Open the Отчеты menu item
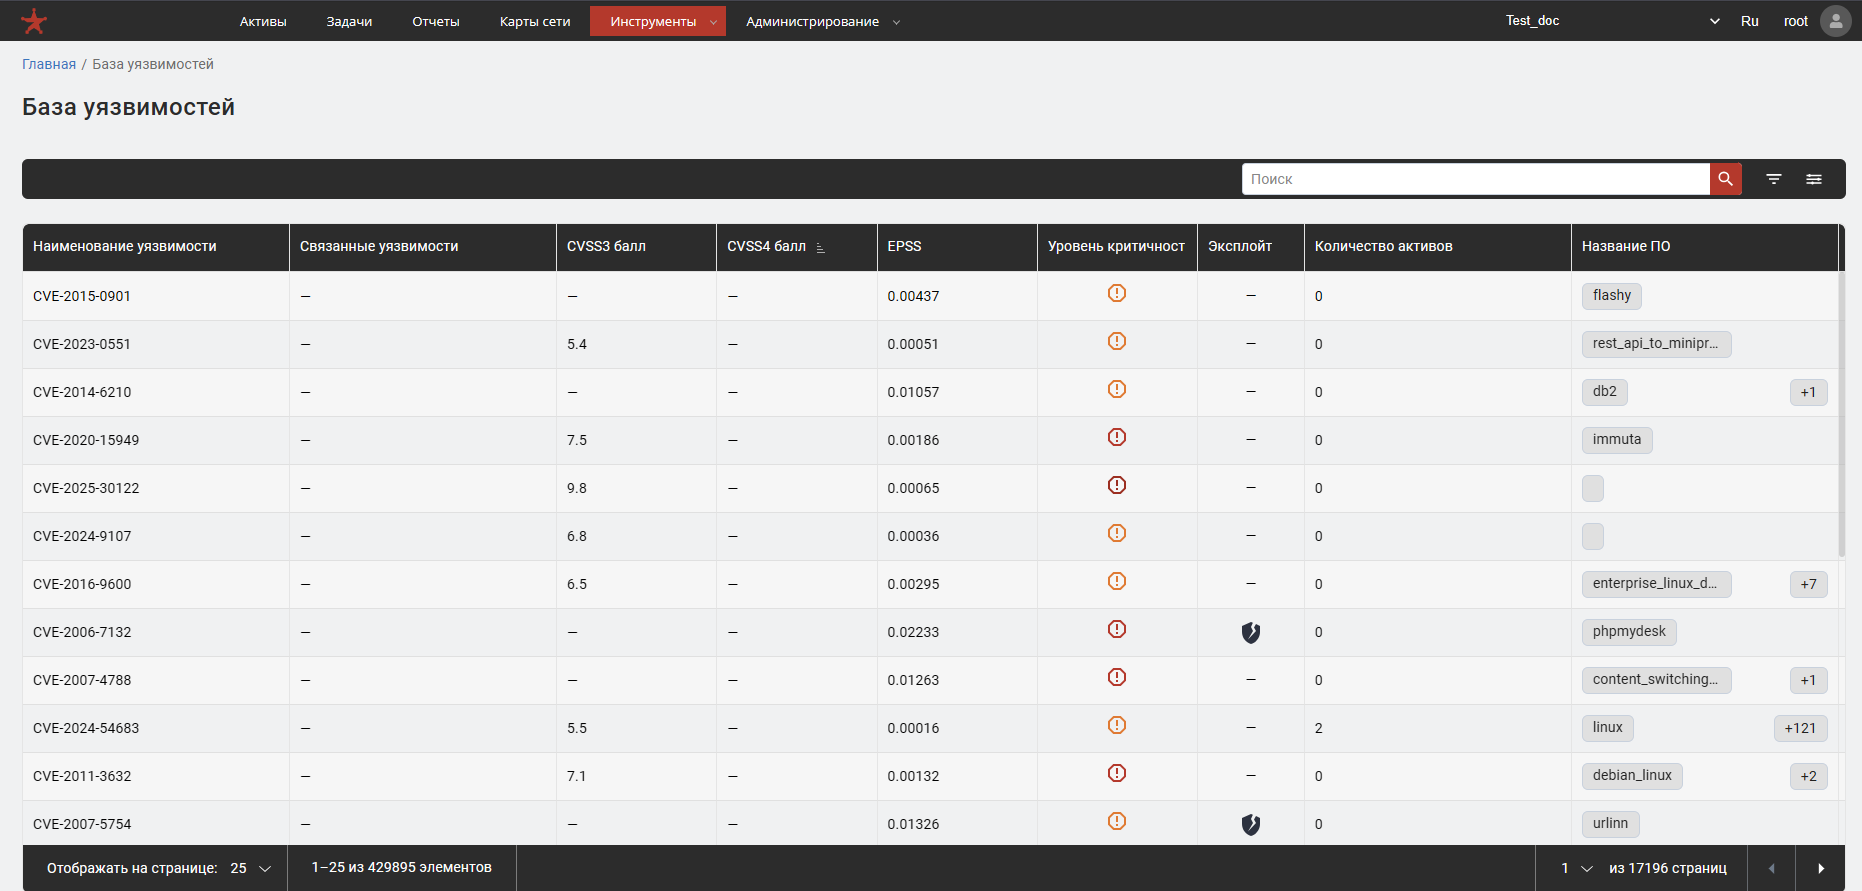Viewport: 1862px width, 891px height. pyautogui.click(x=435, y=21)
